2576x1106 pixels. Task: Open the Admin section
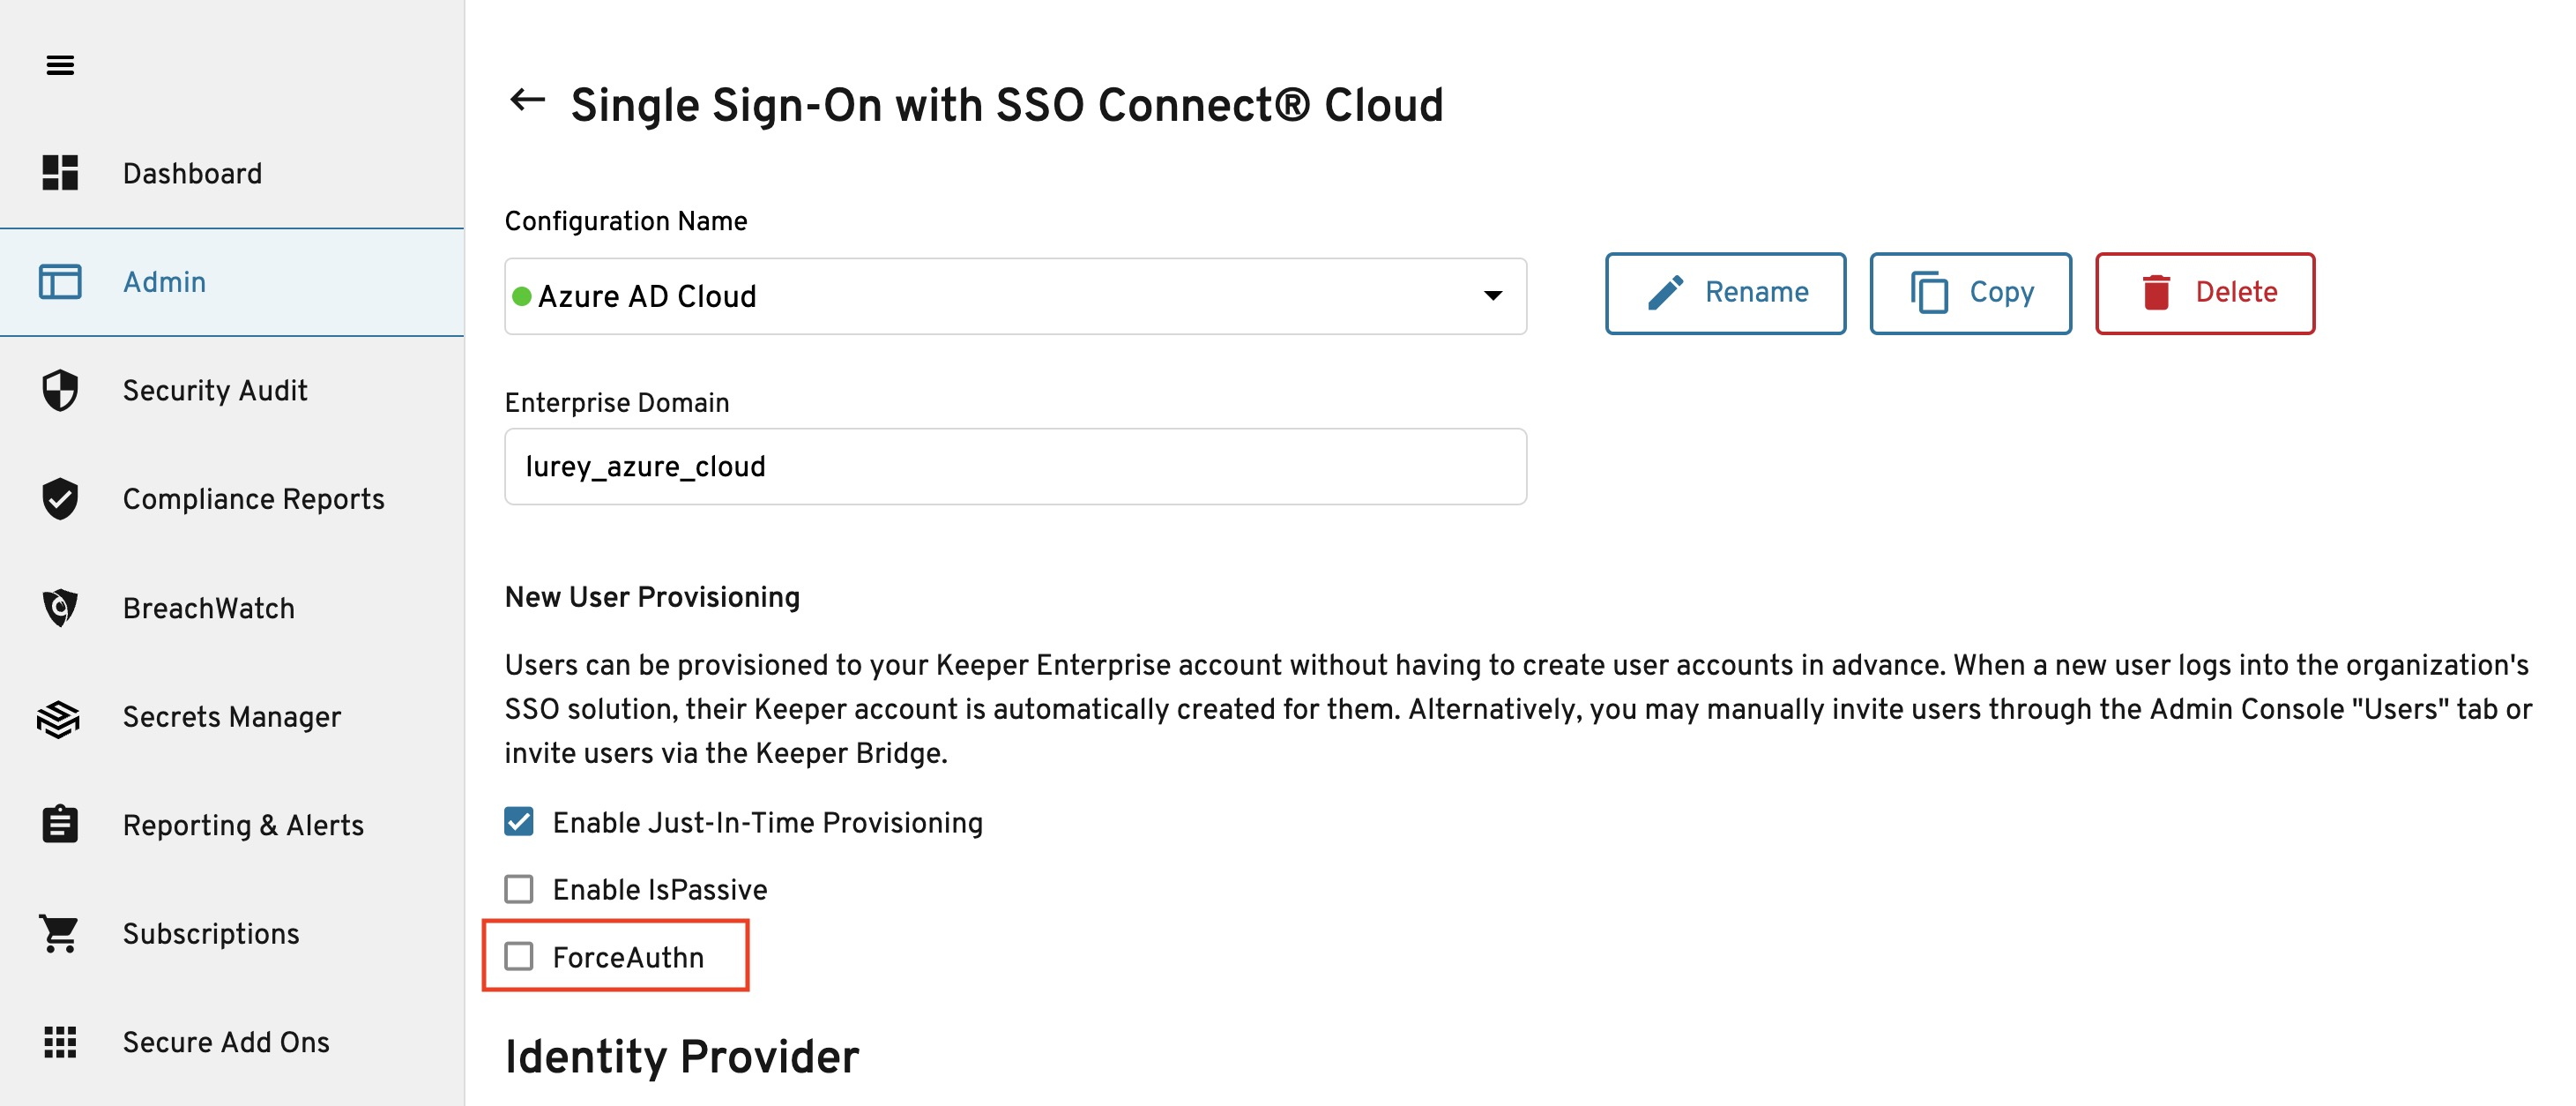165,282
